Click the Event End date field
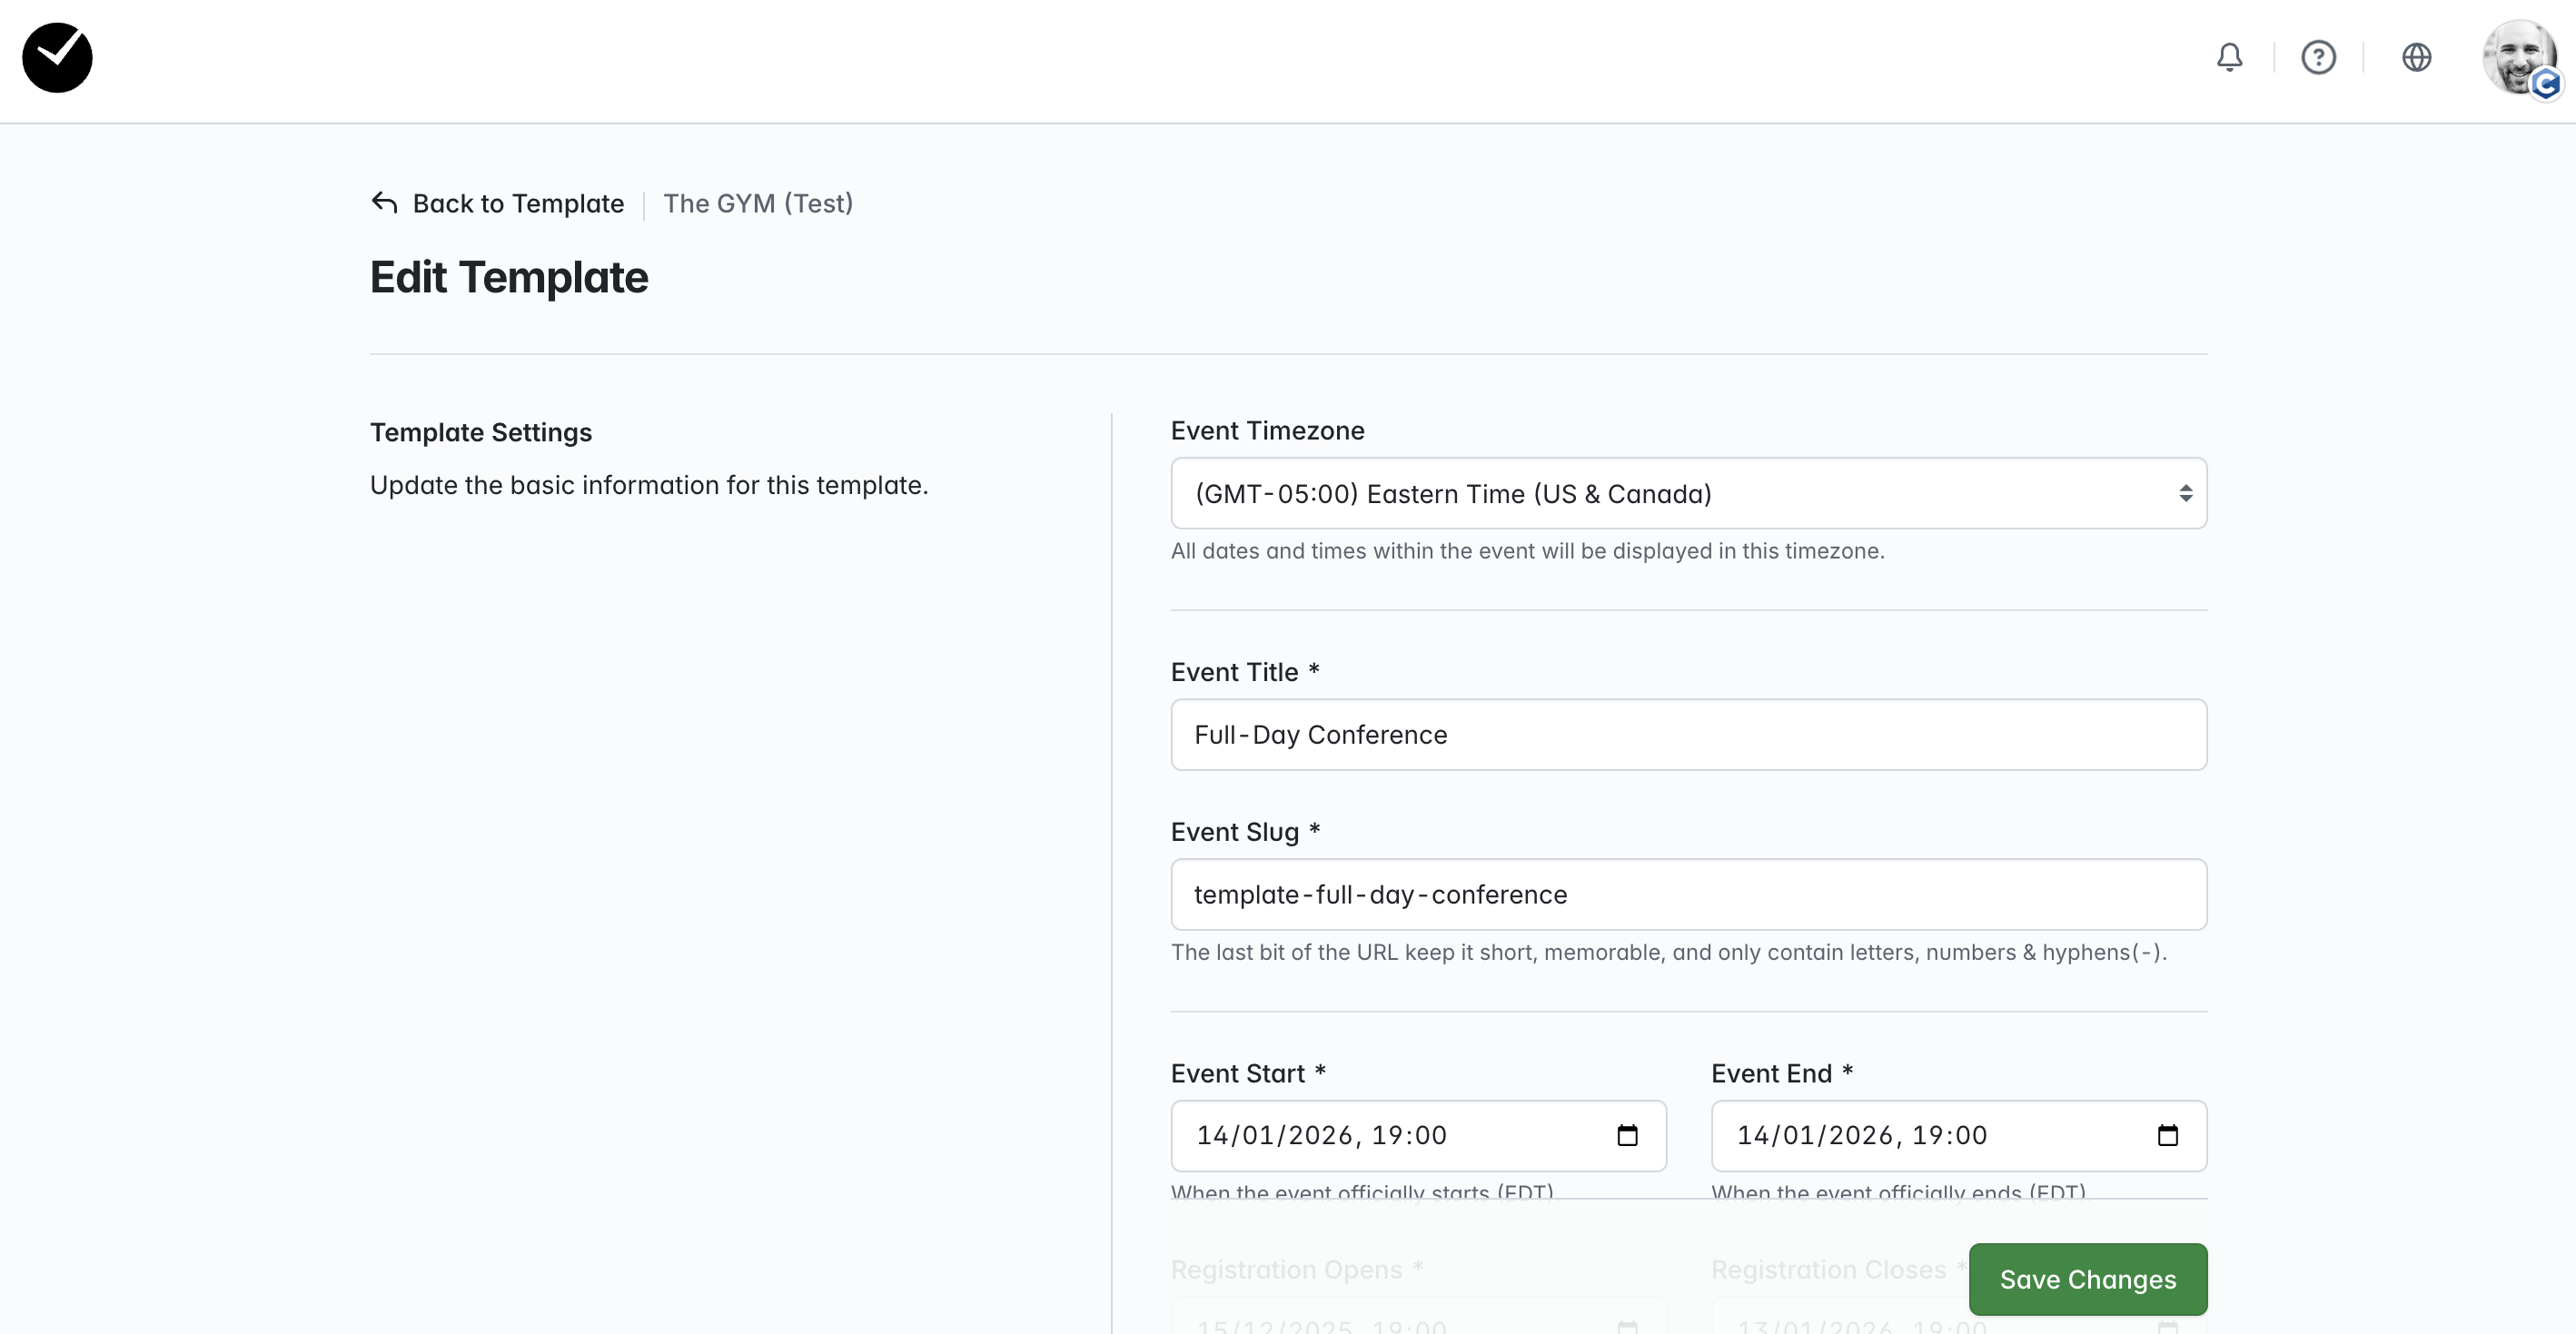2576x1334 pixels. point(1958,1135)
